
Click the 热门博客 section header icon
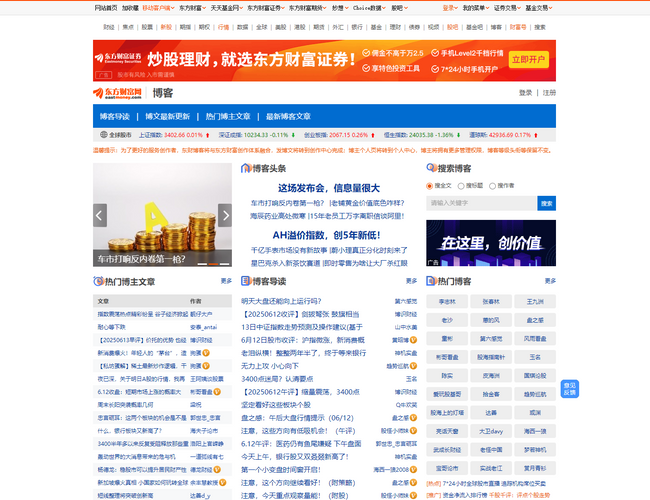click(431, 282)
